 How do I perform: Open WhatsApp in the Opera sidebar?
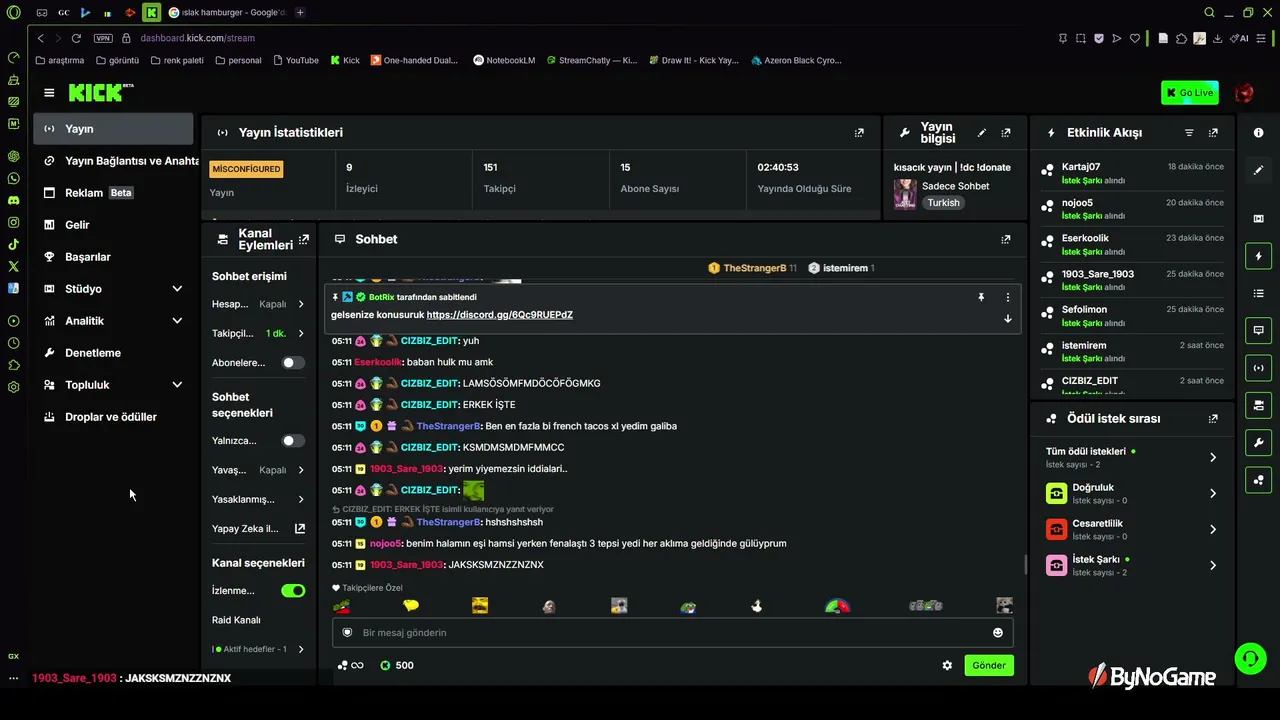(x=13, y=178)
